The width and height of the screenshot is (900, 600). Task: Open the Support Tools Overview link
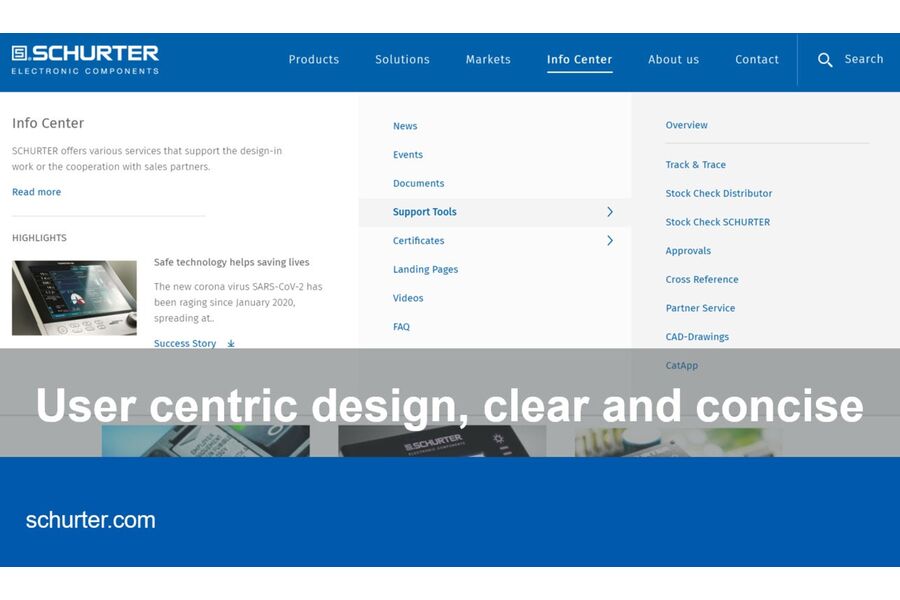pos(686,125)
